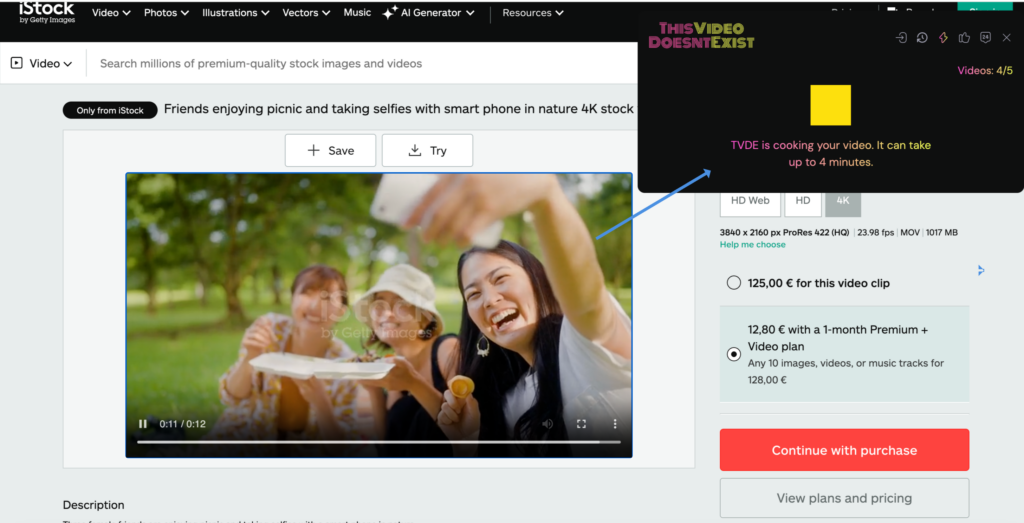
Task: Click the yellow square loading indicator
Action: [x=831, y=105]
